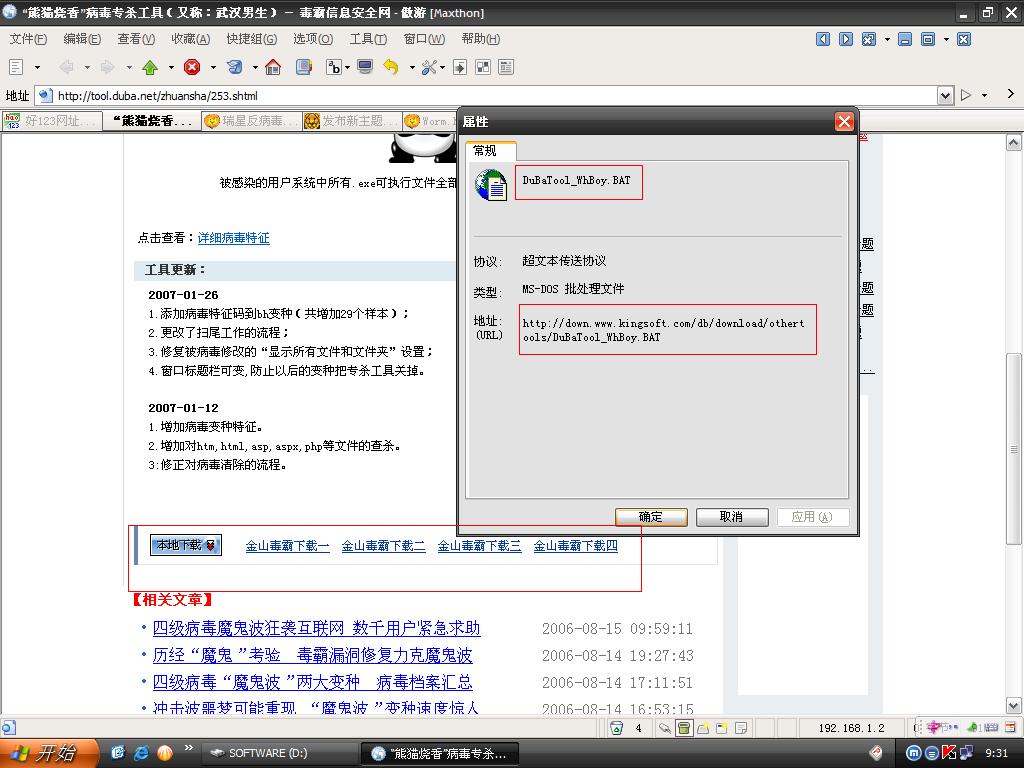Click the 开始 Start button

[48, 753]
